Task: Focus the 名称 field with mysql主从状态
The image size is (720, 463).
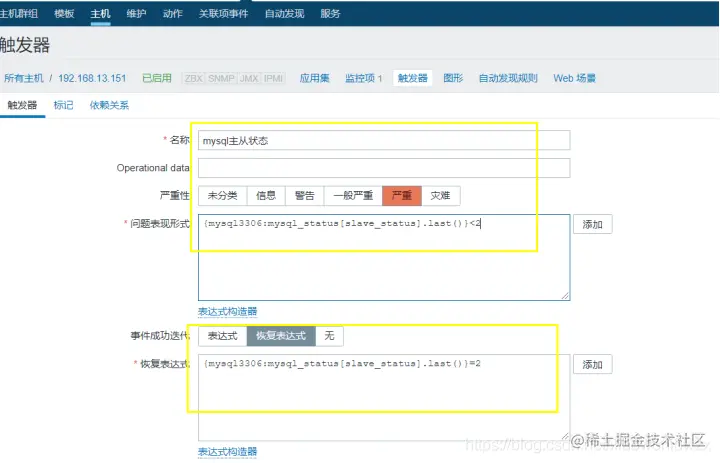Action: point(384,140)
